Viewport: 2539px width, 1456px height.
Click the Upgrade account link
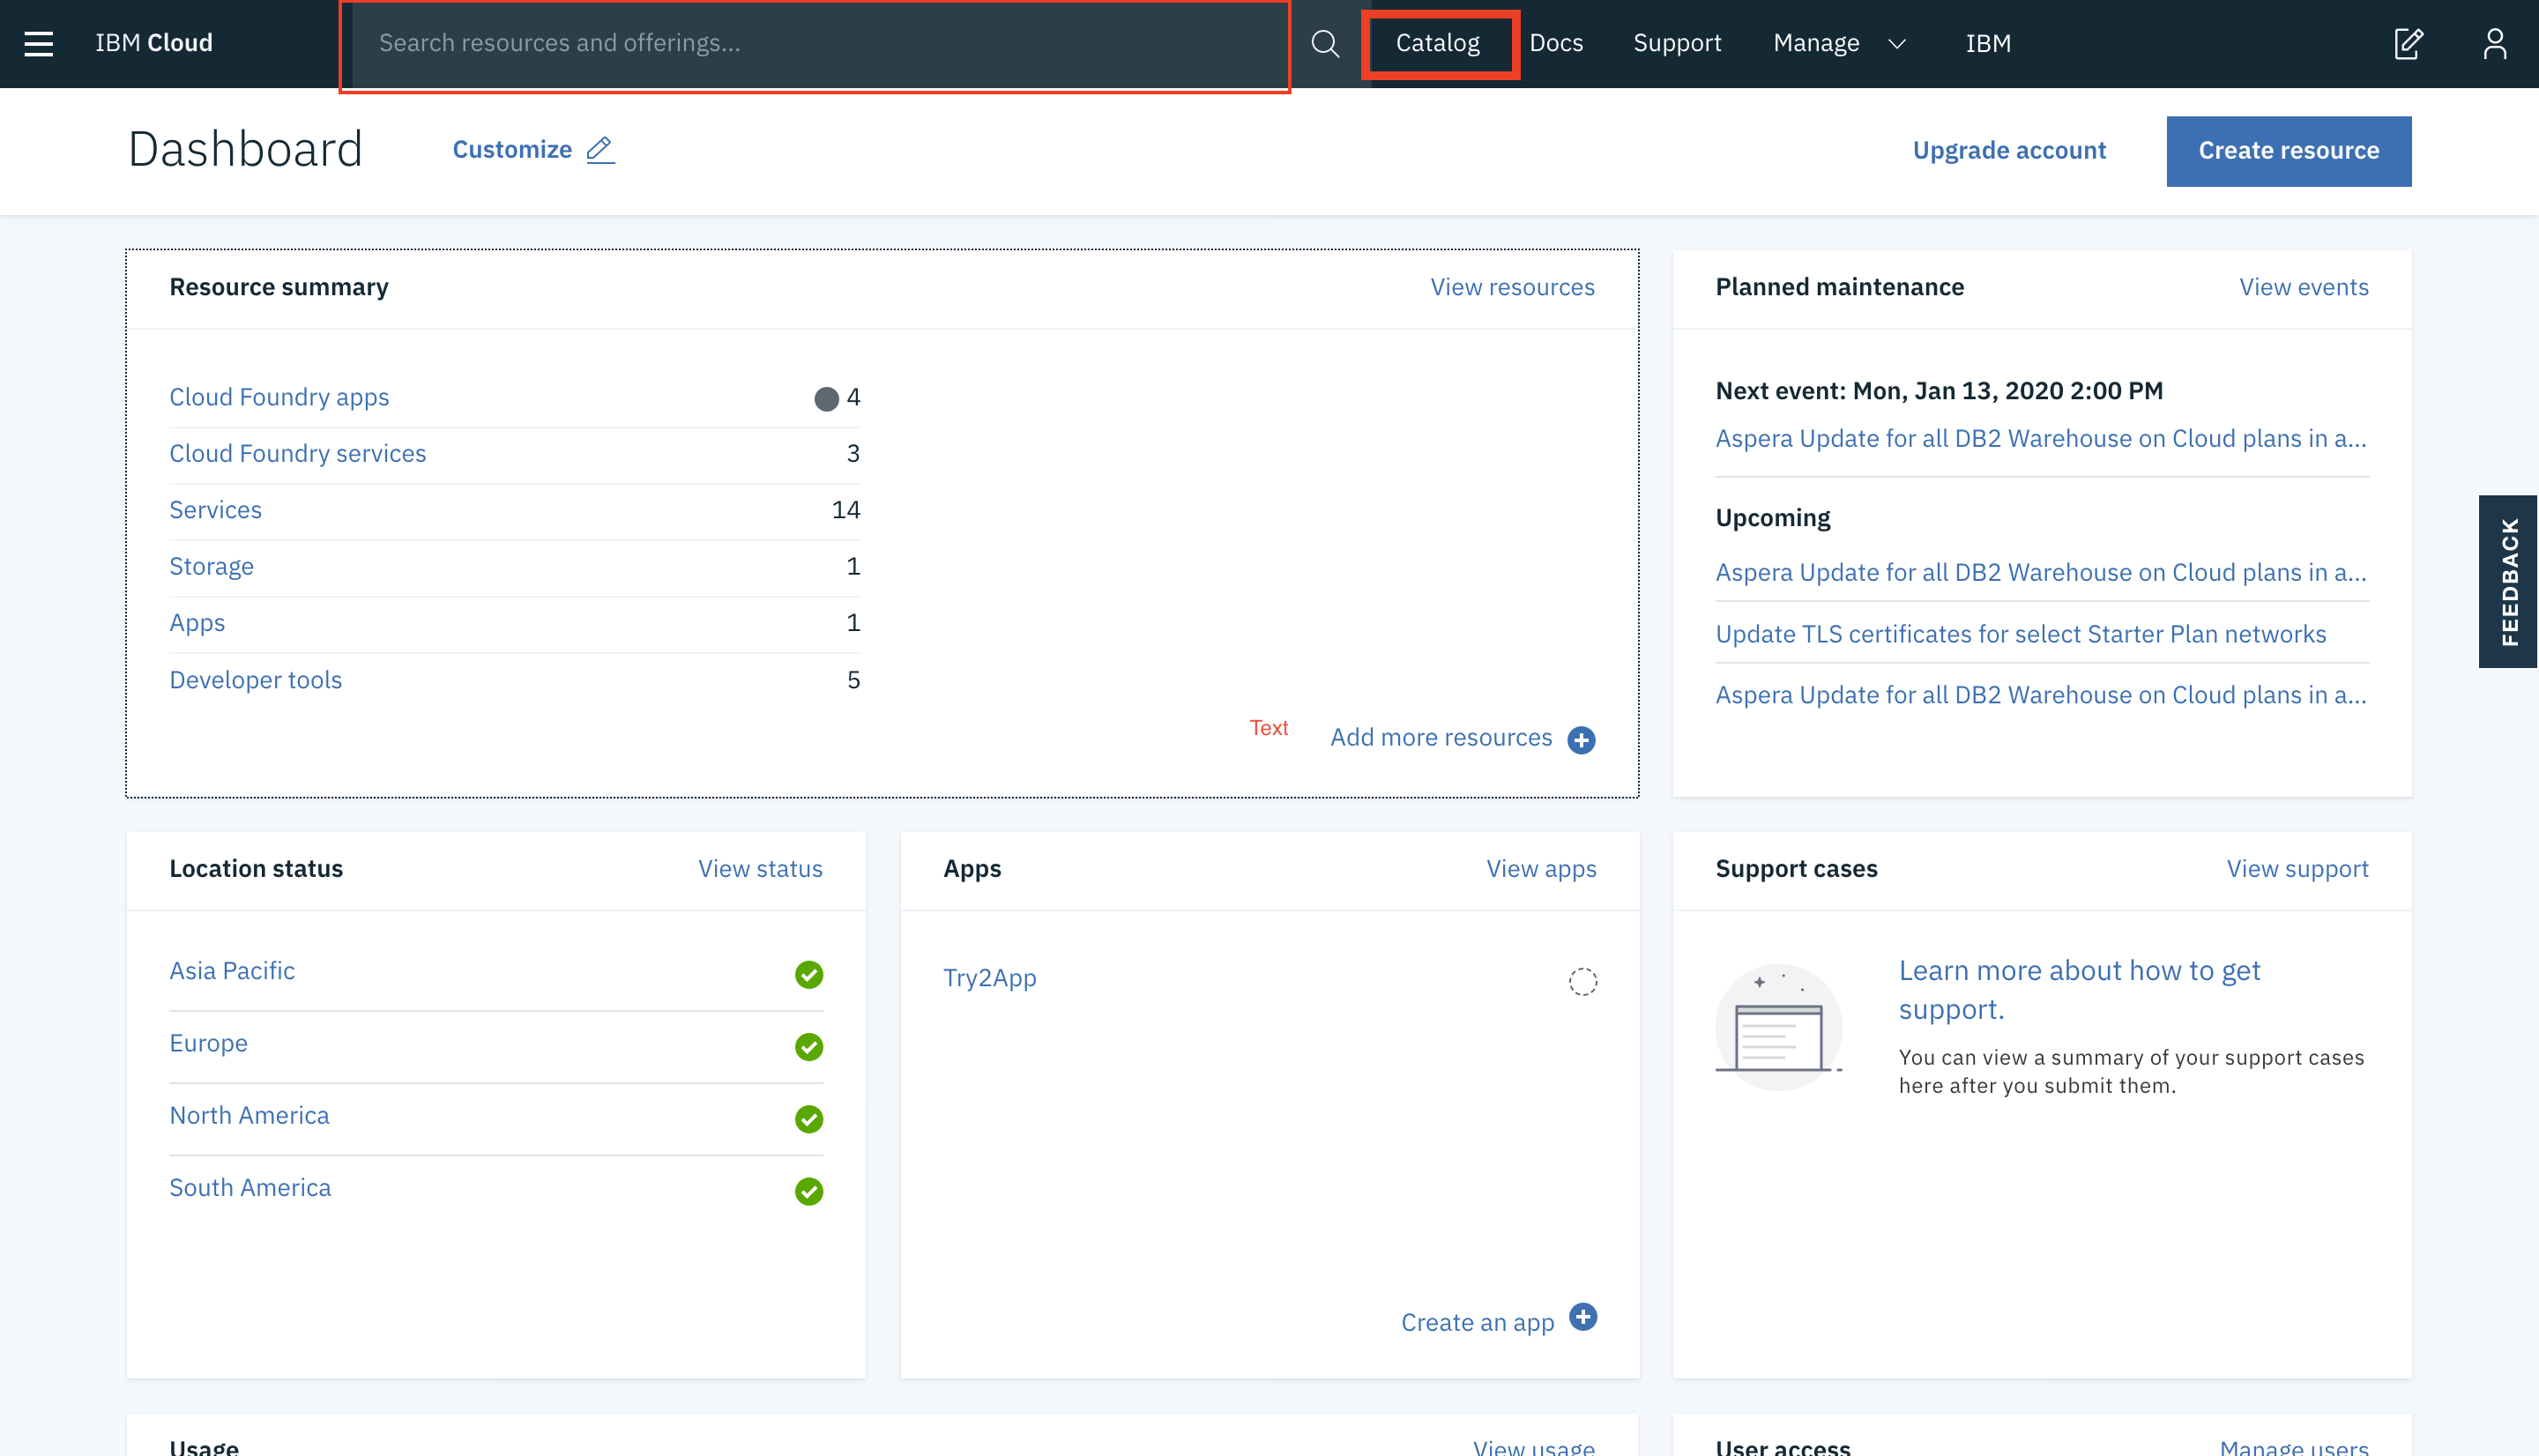tap(2008, 150)
